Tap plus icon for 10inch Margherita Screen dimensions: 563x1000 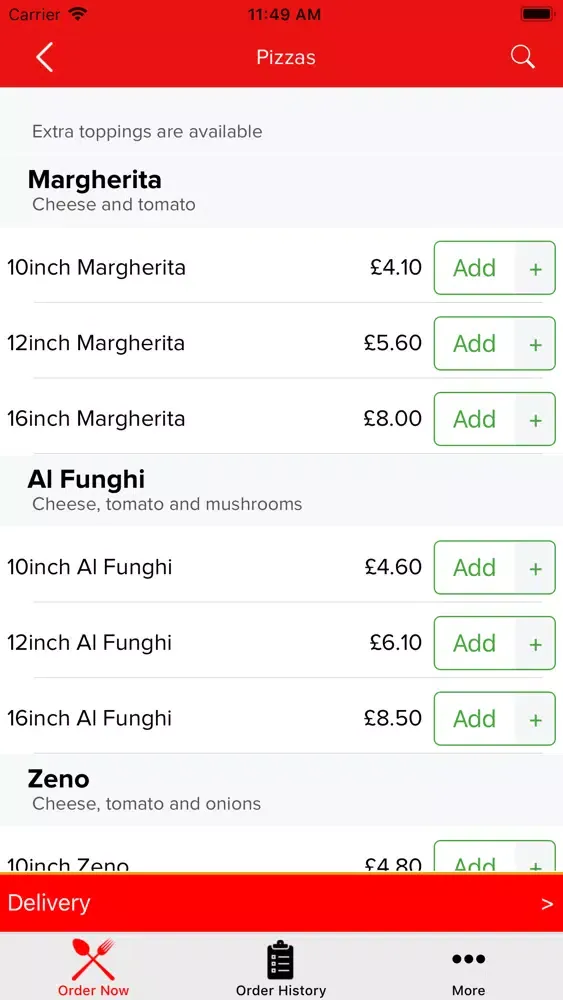pyautogui.click(x=536, y=268)
